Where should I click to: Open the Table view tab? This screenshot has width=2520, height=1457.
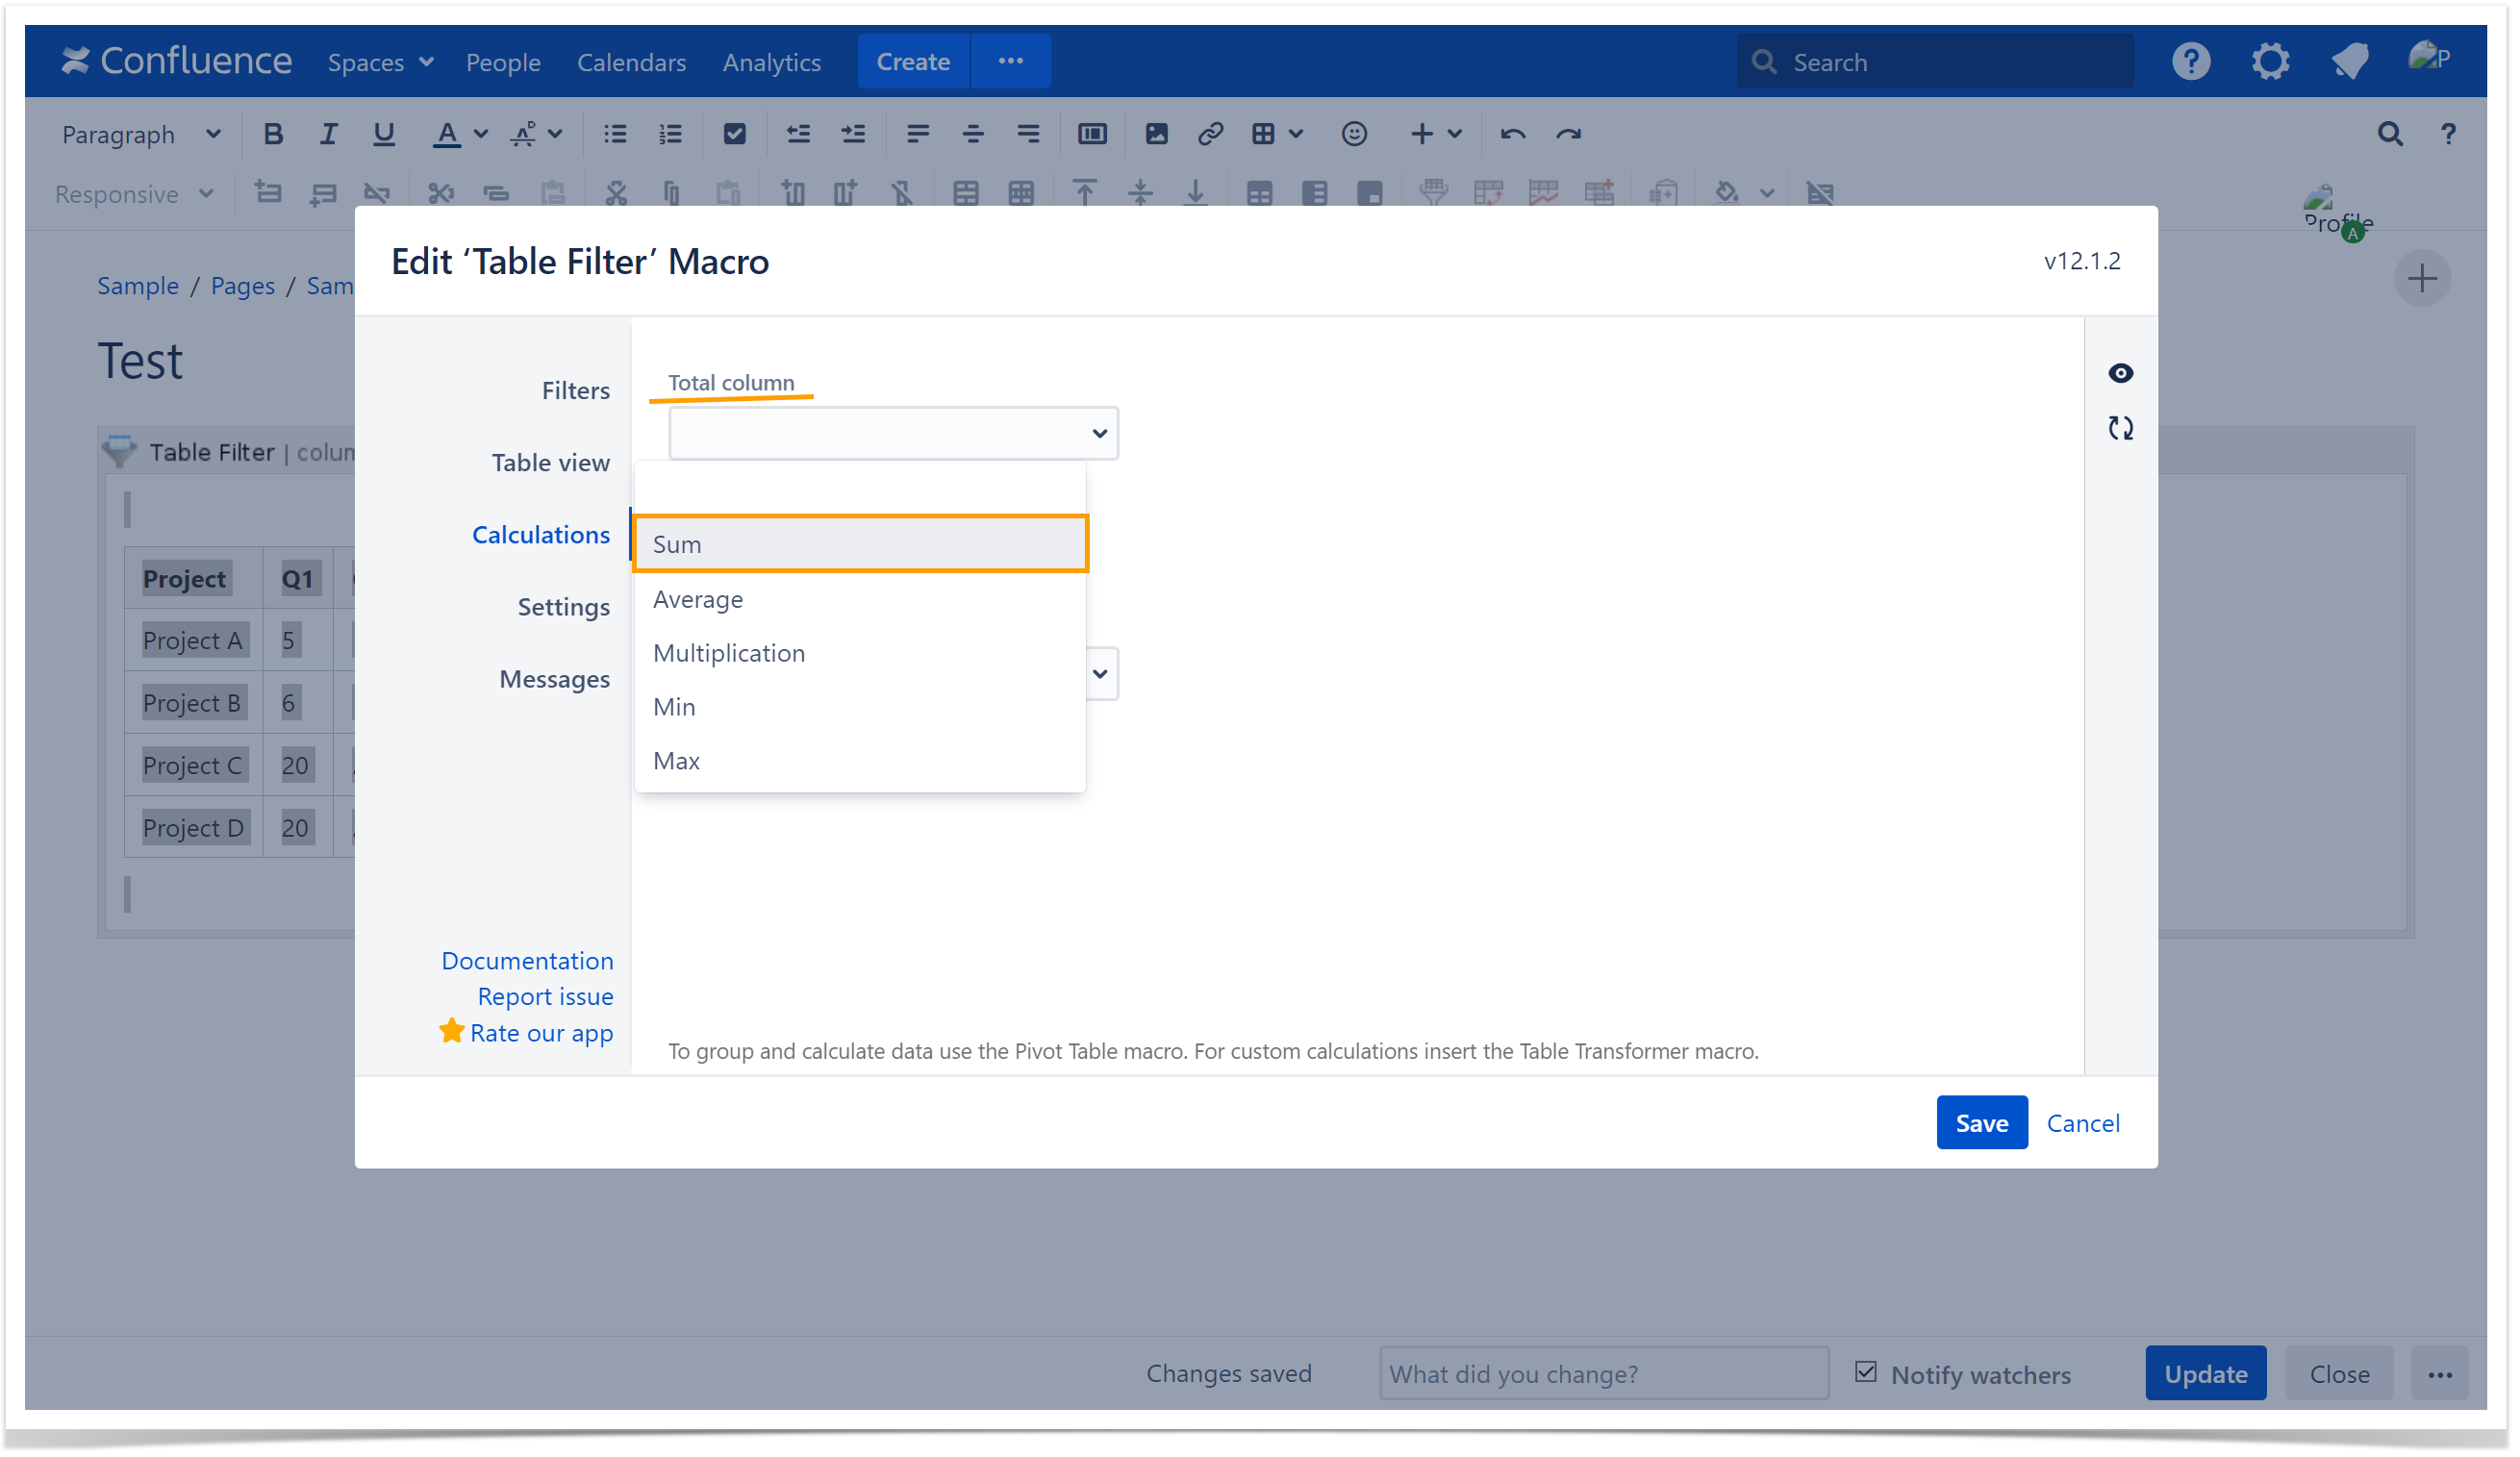click(x=550, y=463)
